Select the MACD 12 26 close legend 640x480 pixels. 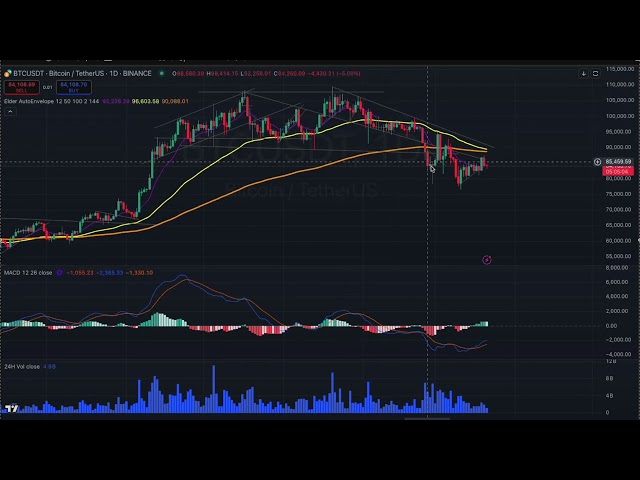point(28,273)
